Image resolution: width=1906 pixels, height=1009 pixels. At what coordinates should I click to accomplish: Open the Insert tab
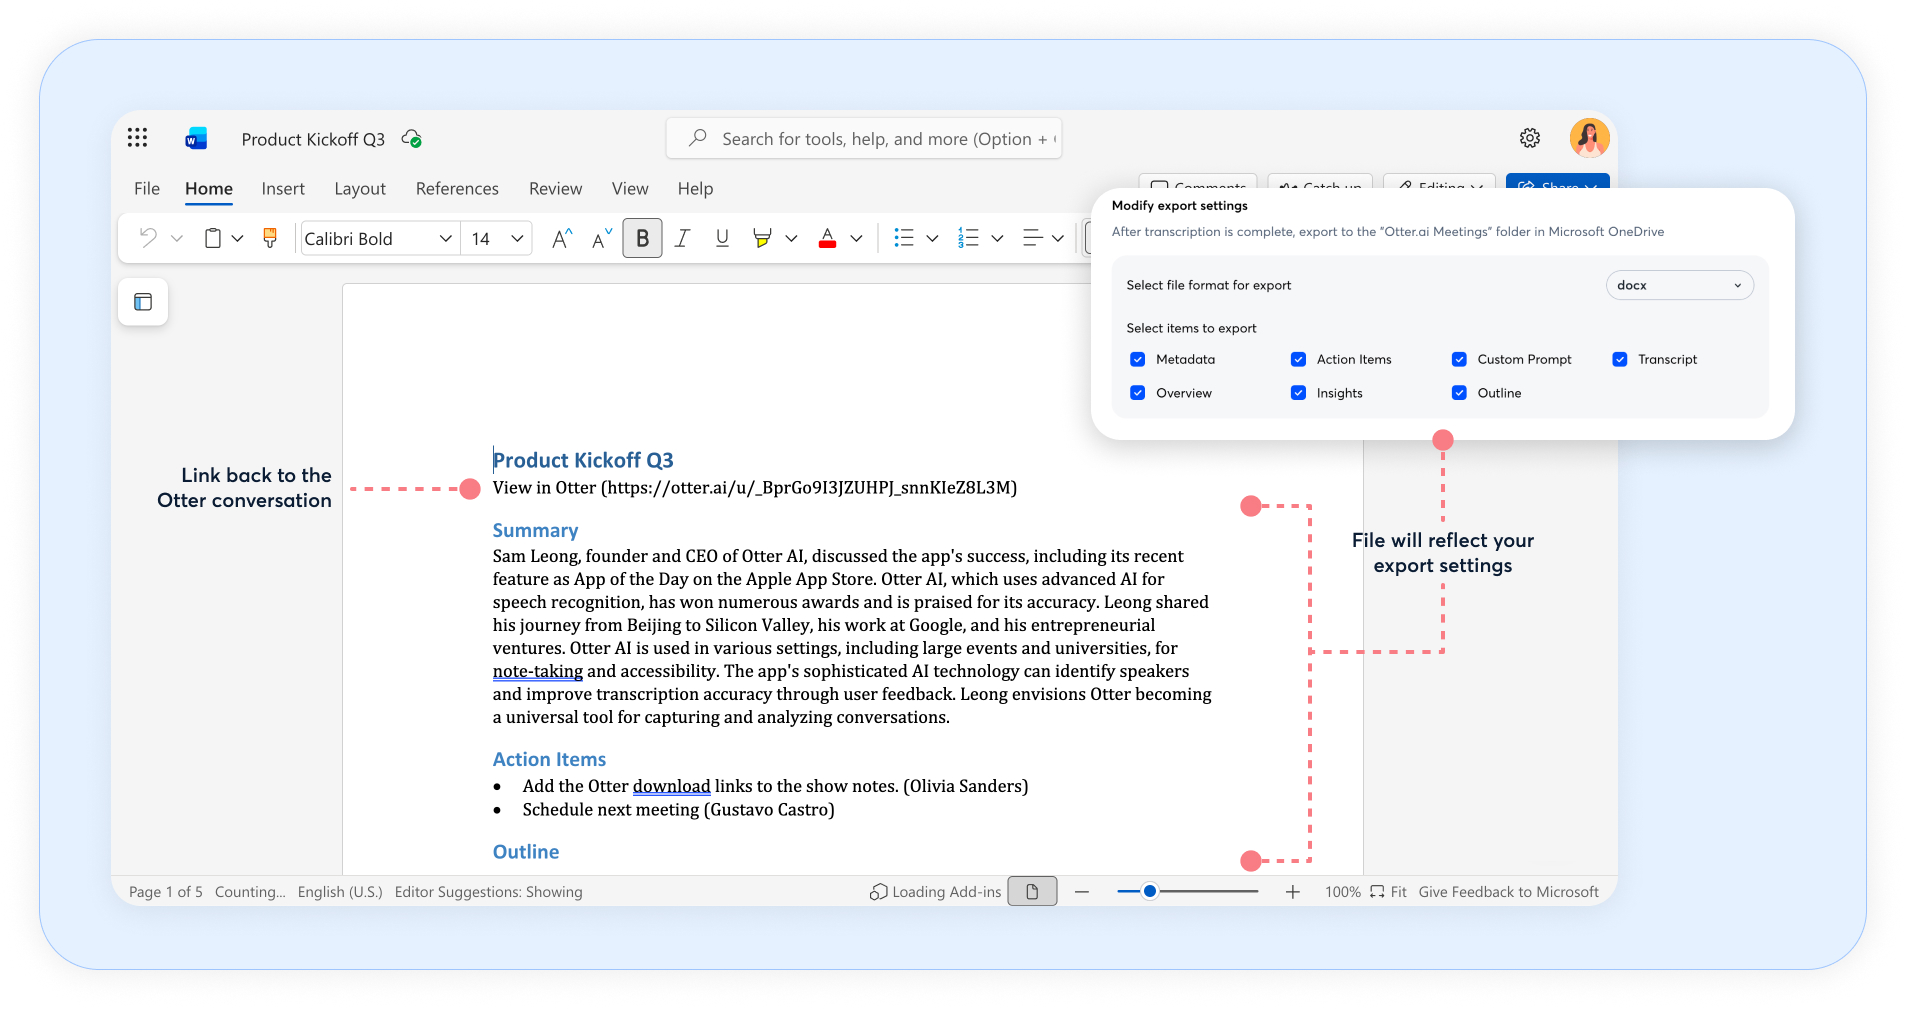pos(283,188)
